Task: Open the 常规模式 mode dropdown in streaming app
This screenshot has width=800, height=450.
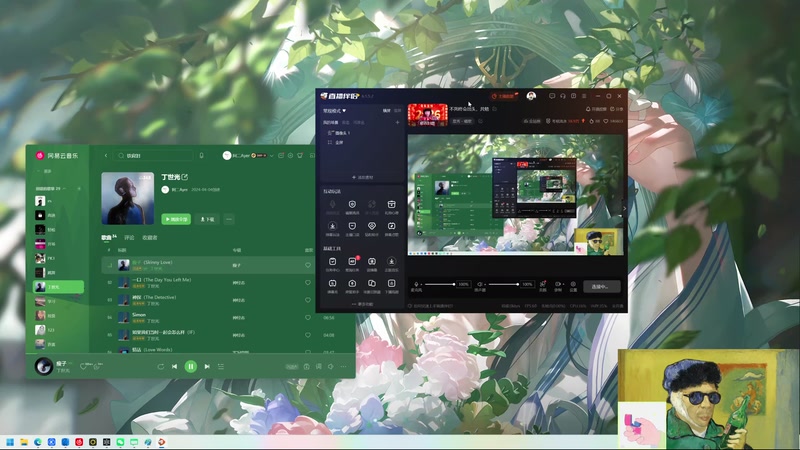Action: (x=334, y=110)
